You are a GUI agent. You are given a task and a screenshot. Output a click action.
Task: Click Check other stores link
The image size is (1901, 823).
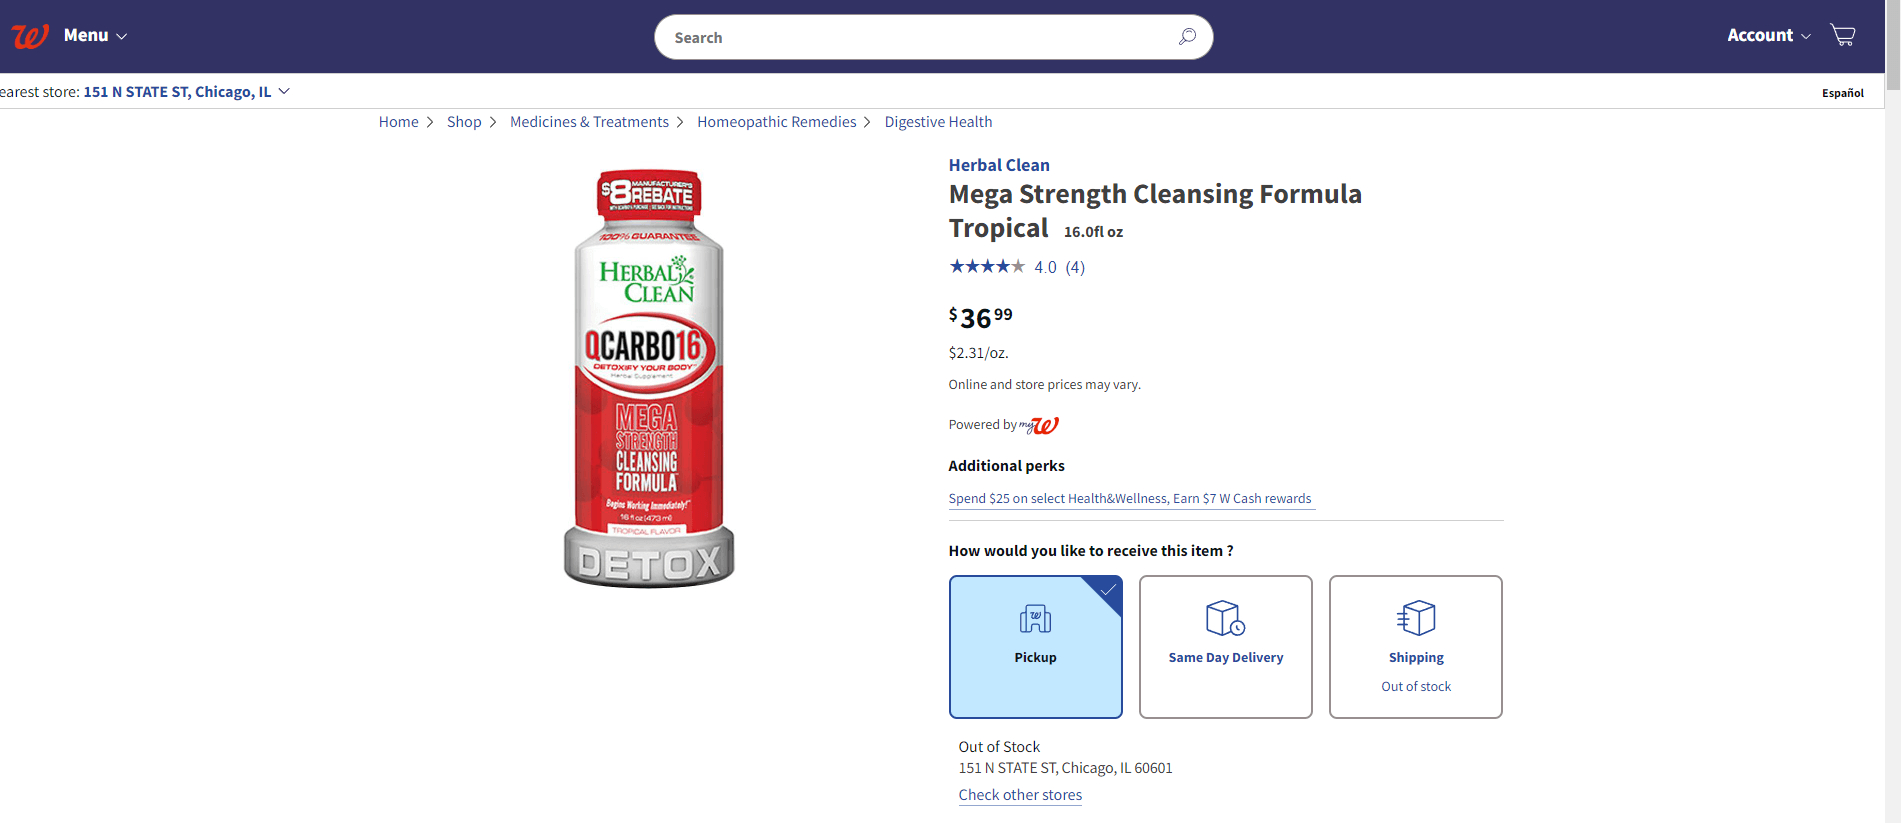(x=1020, y=795)
